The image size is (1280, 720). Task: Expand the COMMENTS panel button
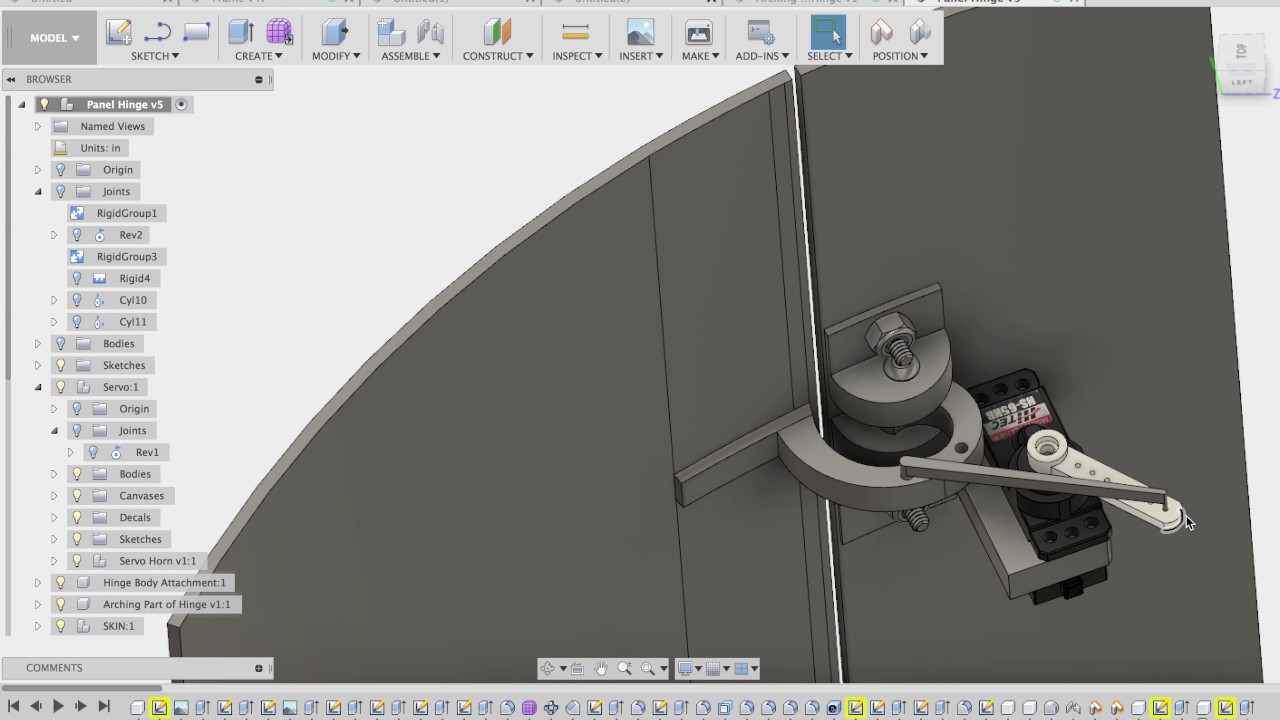[x=259, y=668]
